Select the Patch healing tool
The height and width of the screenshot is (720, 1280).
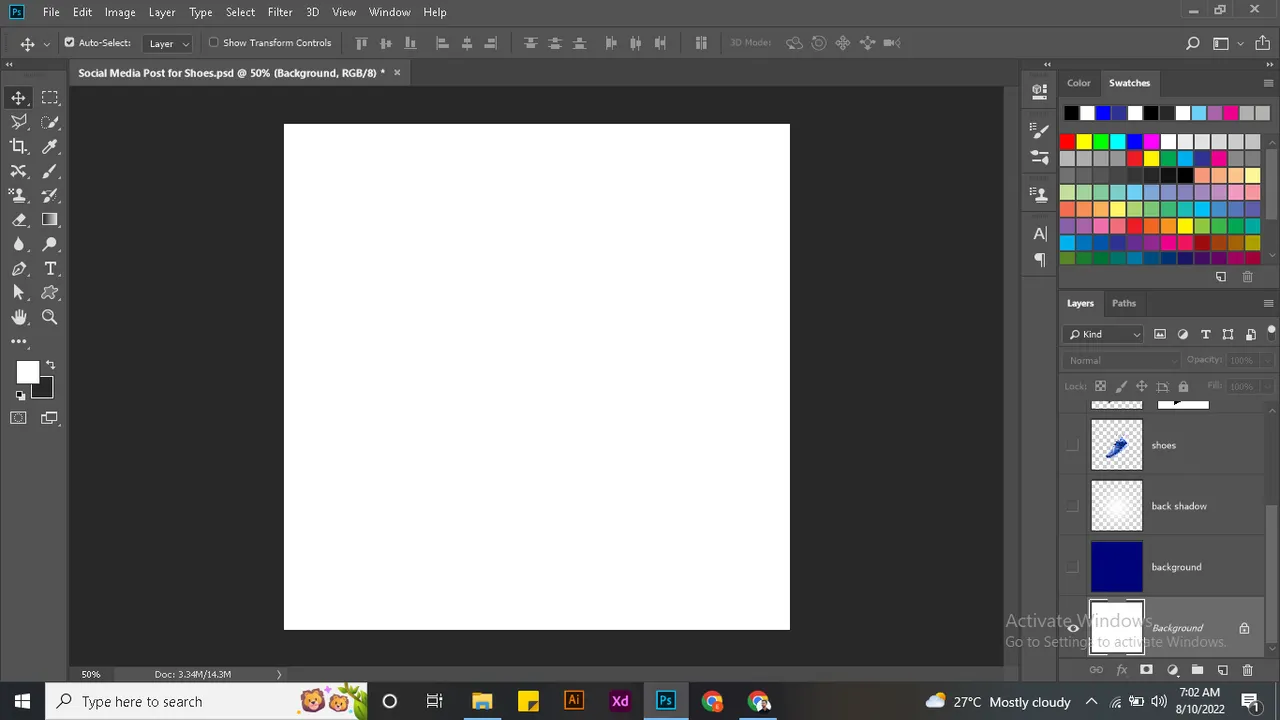point(19,171)
